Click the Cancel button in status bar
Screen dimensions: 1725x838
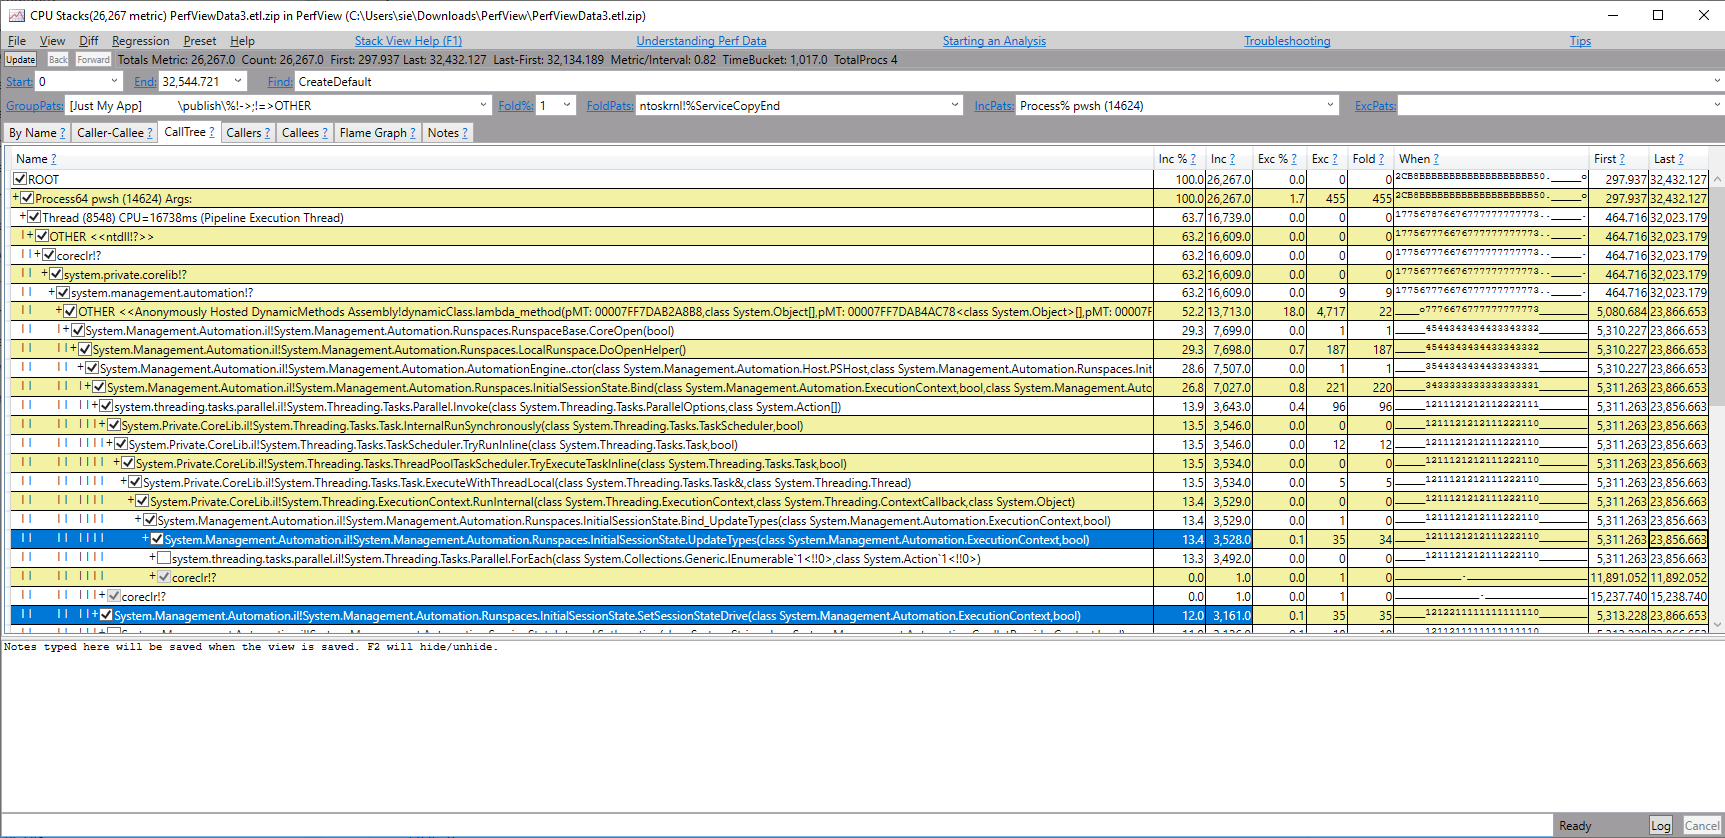point(1701,825)
